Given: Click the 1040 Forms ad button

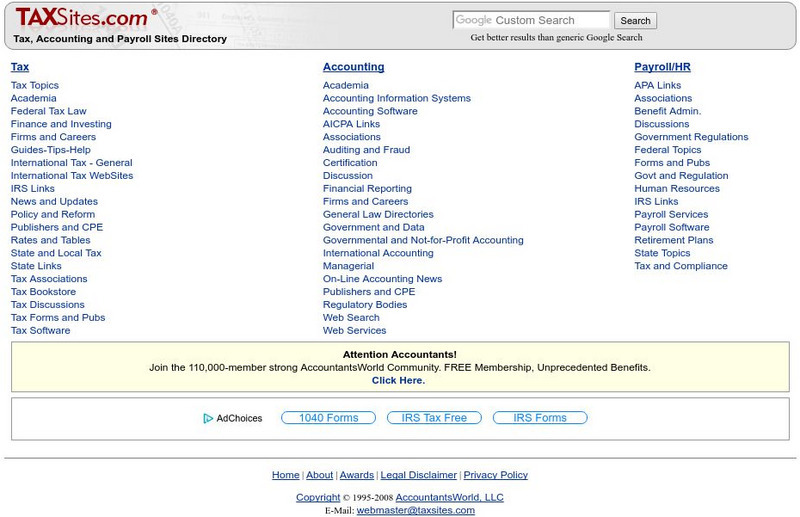Looking at the screenshot, I should 329,418.
